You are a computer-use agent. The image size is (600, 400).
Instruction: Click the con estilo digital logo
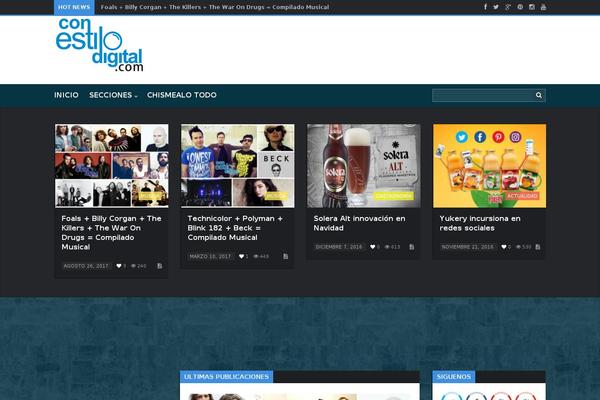(99, 45)
